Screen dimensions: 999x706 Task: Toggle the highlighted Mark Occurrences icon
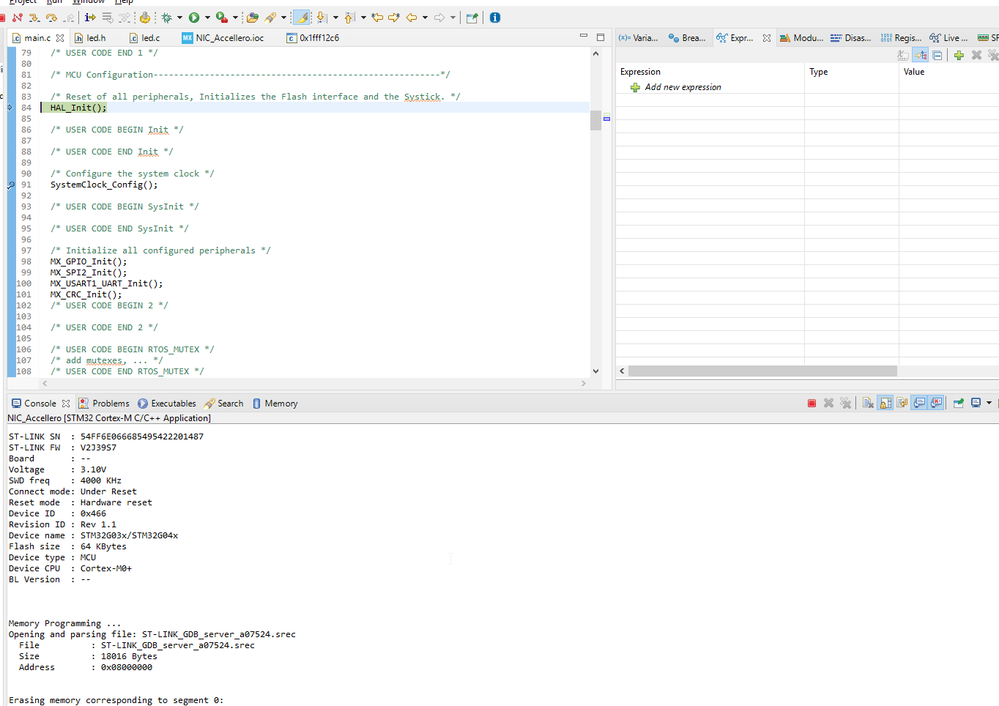(x=301, y=17)
